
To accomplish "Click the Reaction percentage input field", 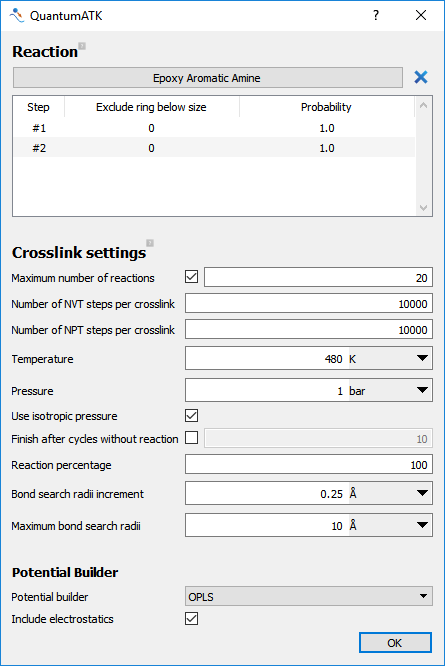I will 309,465.
